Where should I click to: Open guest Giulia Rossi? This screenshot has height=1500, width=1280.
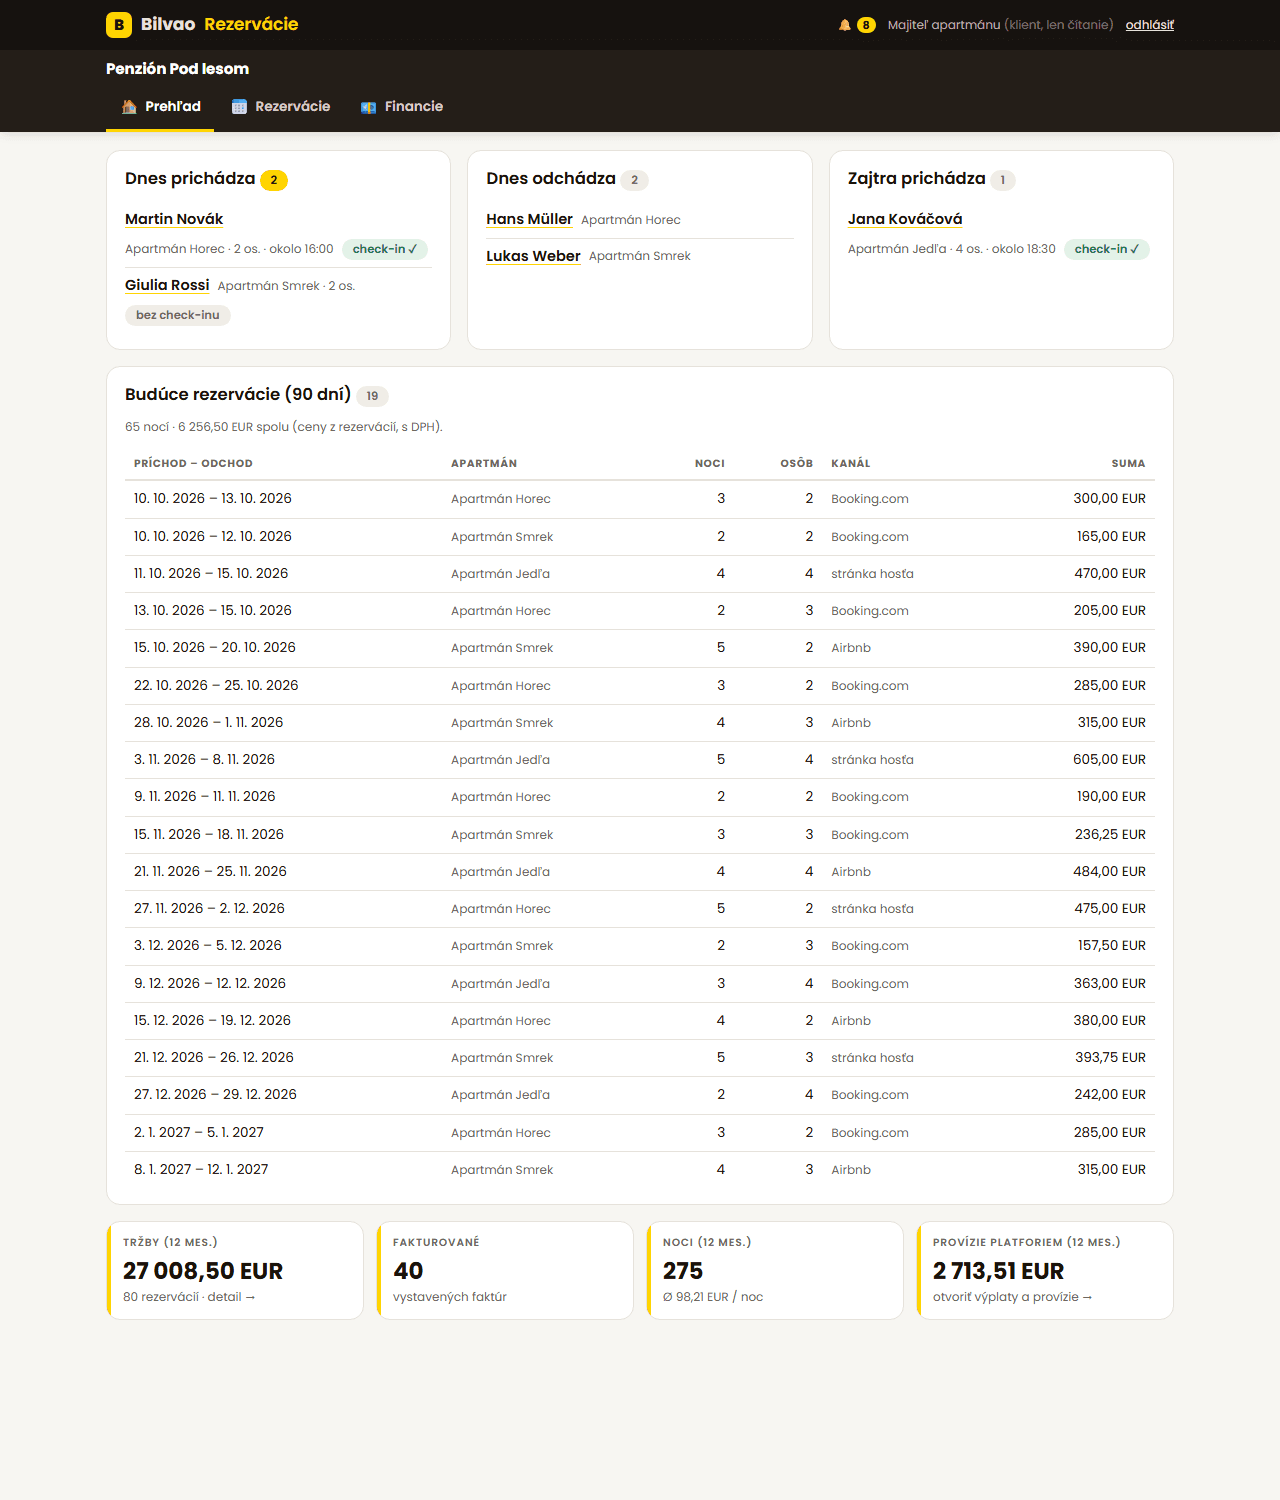[x=167, y=285]
